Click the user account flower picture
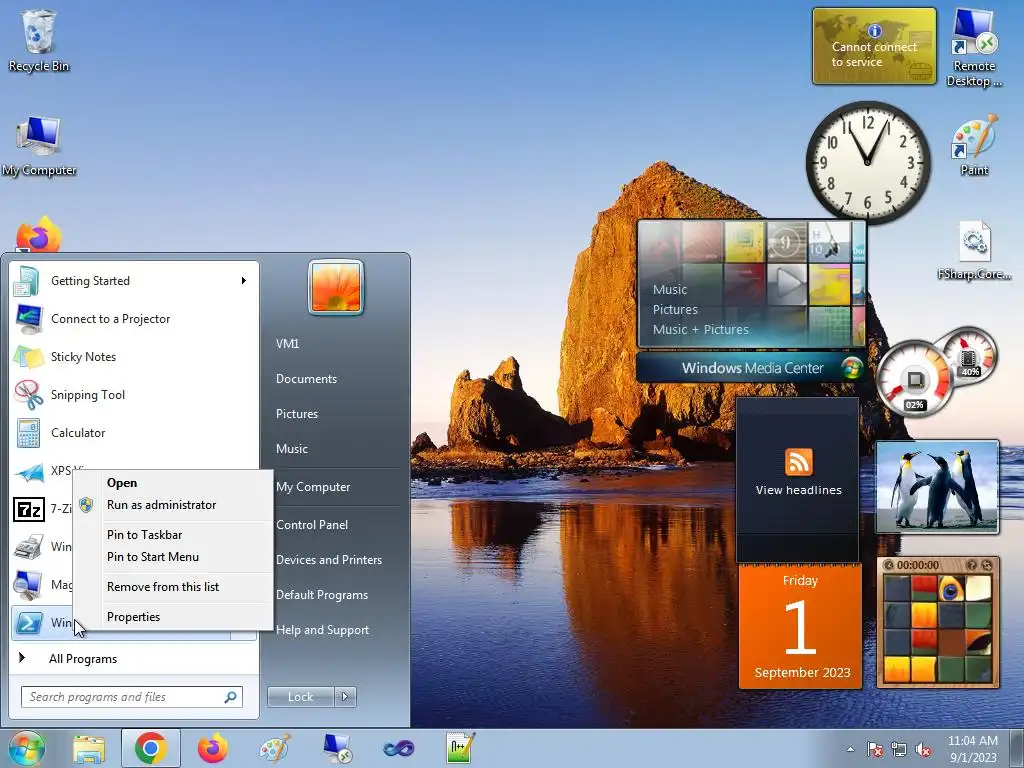The image size is (1024, 768). click(336, 287)
